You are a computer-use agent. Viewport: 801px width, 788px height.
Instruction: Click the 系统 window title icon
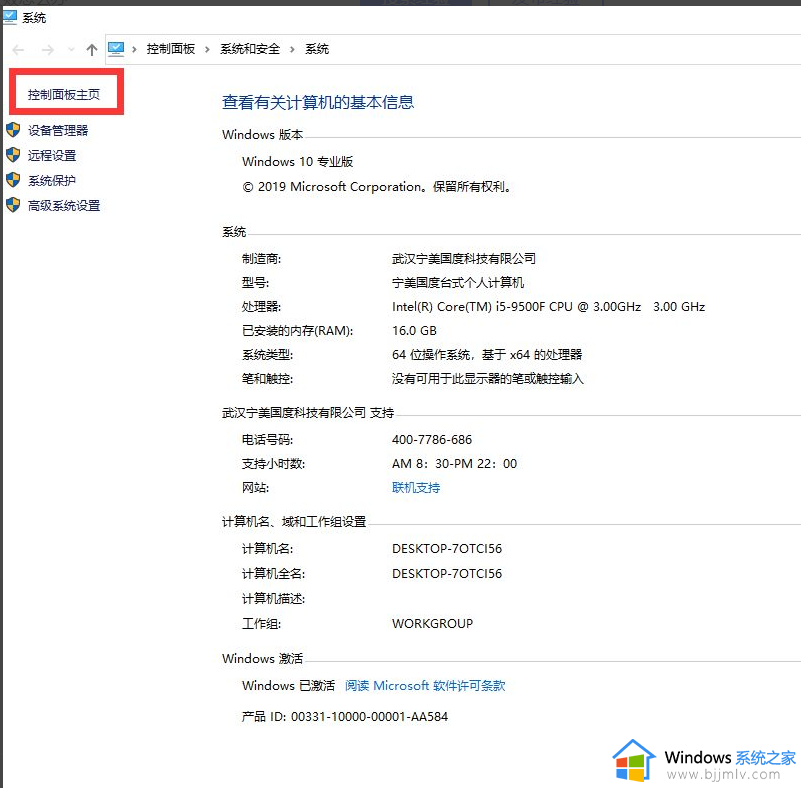point(10,17)
